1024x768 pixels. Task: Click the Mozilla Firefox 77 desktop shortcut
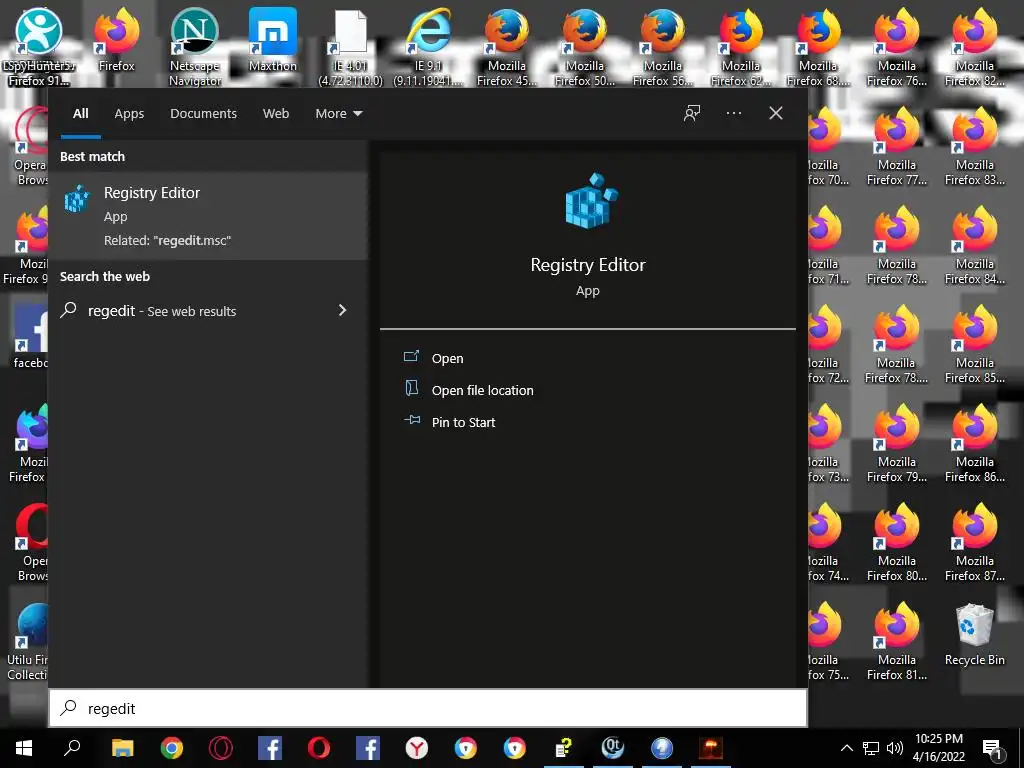coord(897,146)
